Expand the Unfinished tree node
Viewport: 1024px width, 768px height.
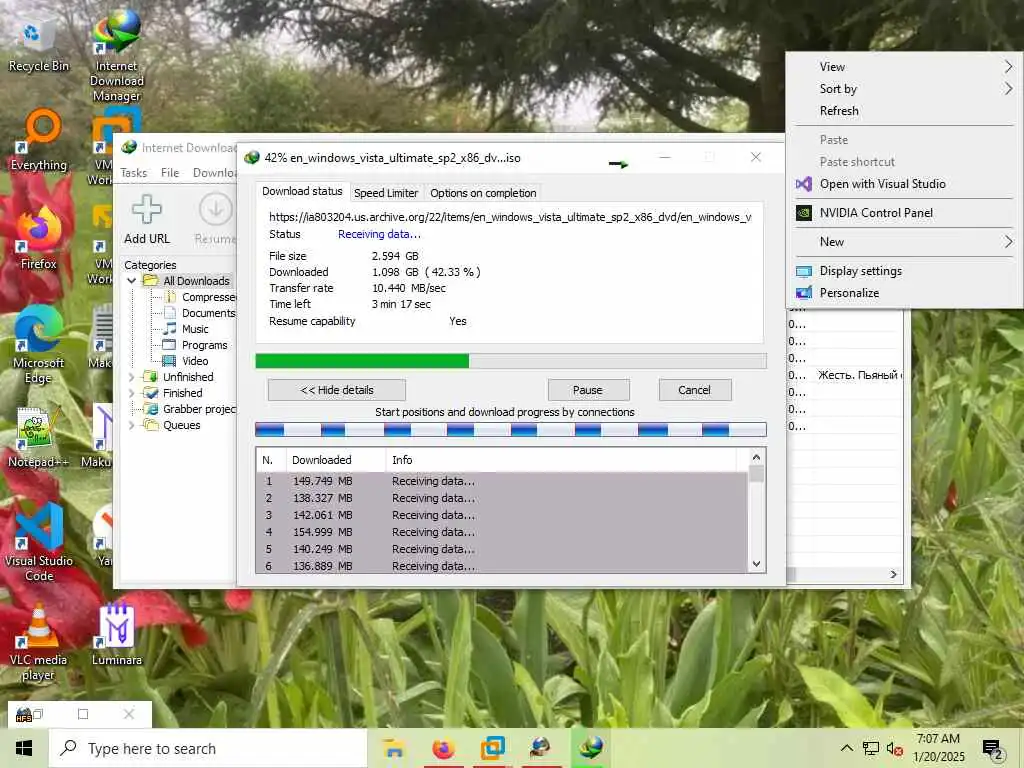pyautogui.click(x=132, y=377)
